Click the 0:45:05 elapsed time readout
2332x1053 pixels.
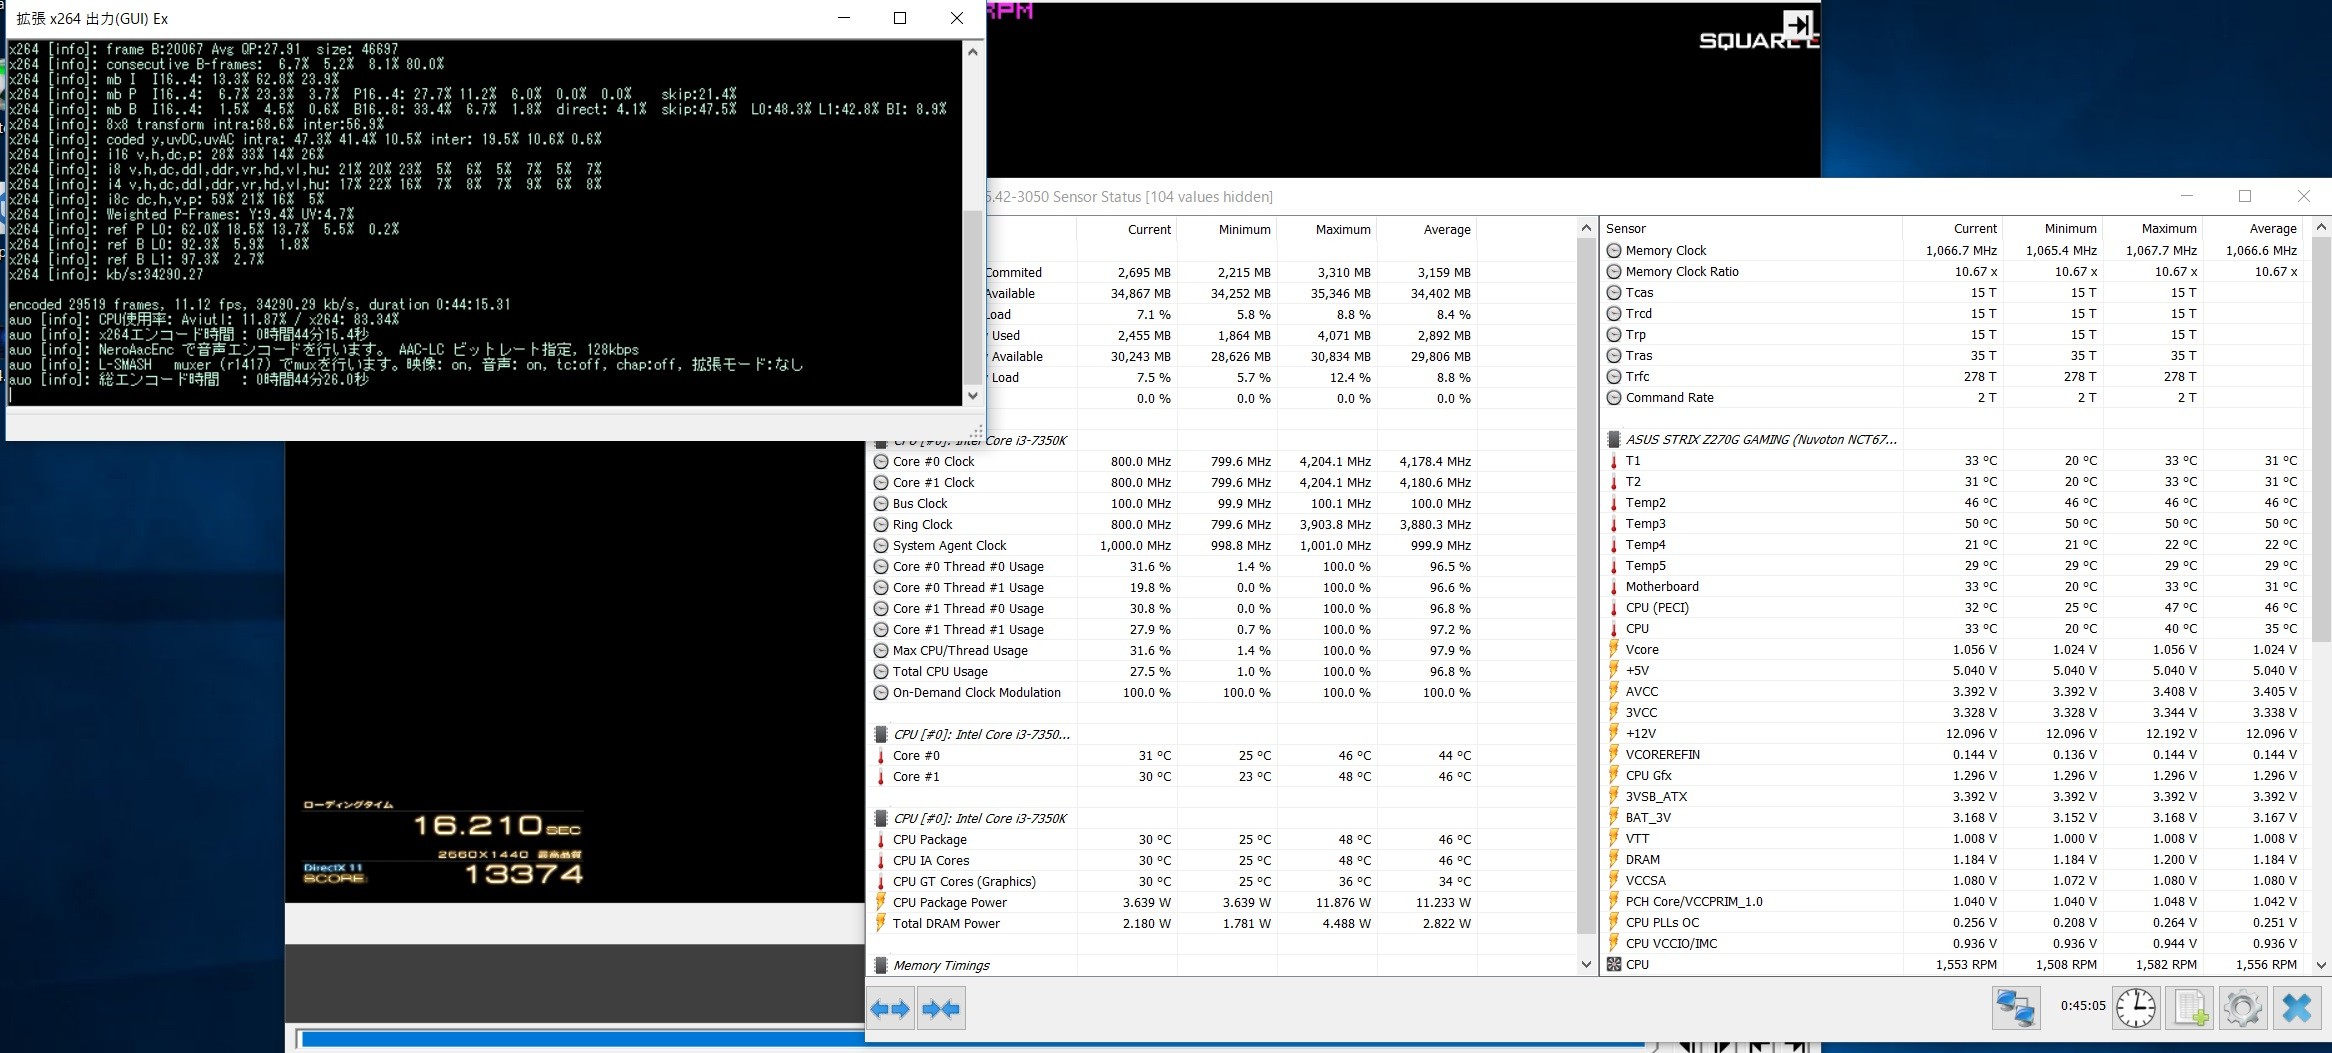point(2082,1006)
